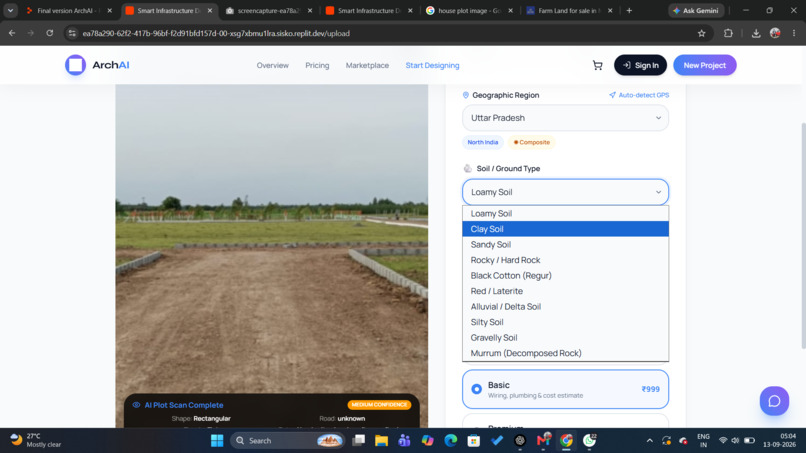This screenshot has width=806, height=453.
Task: Choose Silty Soil option
Action: pos(565,322)
